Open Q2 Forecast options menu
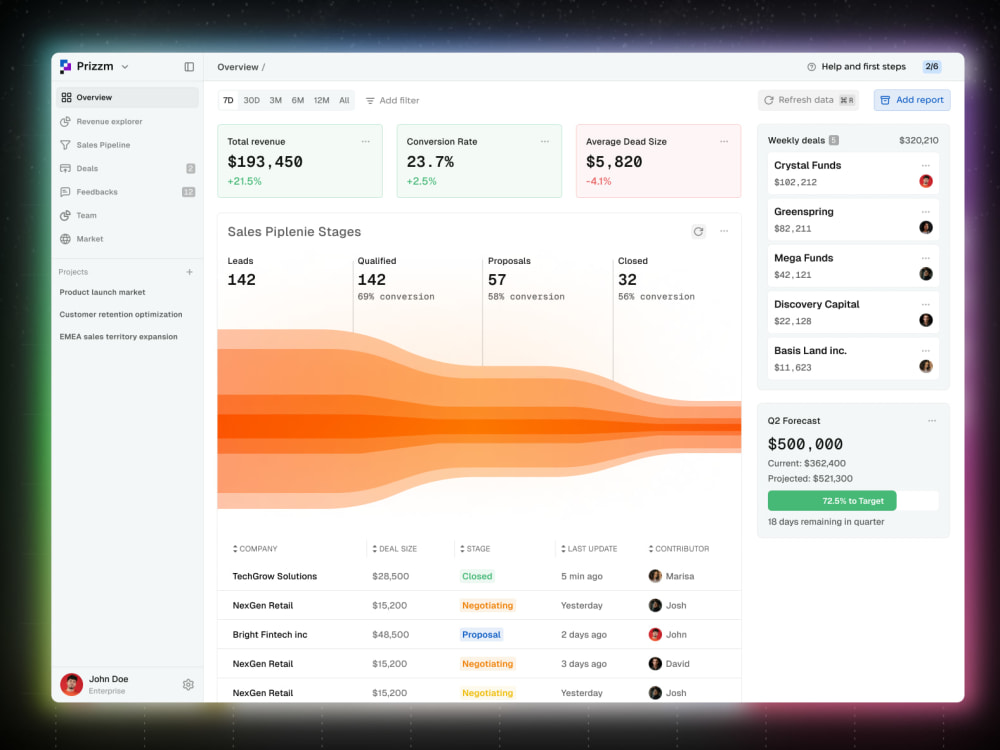Image resolution: width=1000 pixels, height=750 pixels. click(x=932, y=421)
